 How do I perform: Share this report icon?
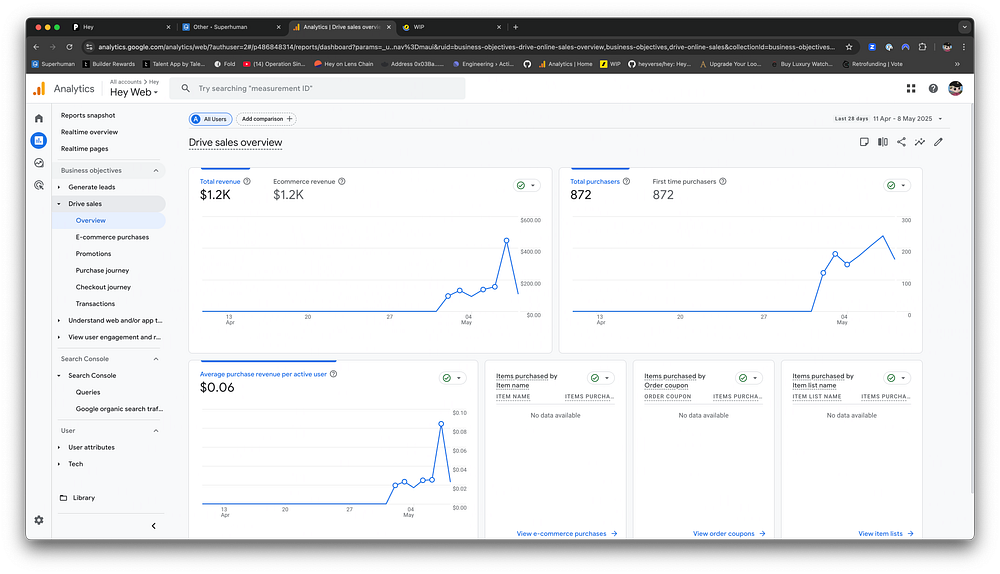(901, 142)
